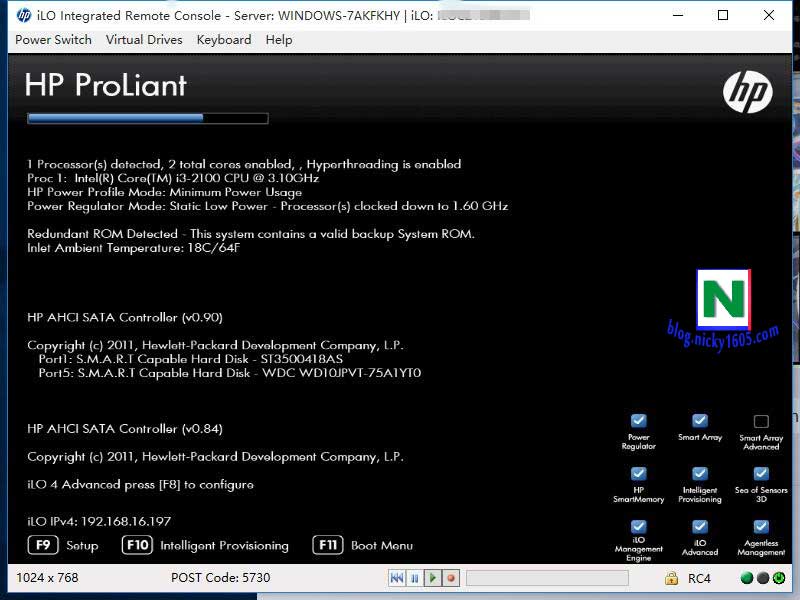Click the Inlet Ambient Temperature line
The image size is (800, 600).
[133, 248]
